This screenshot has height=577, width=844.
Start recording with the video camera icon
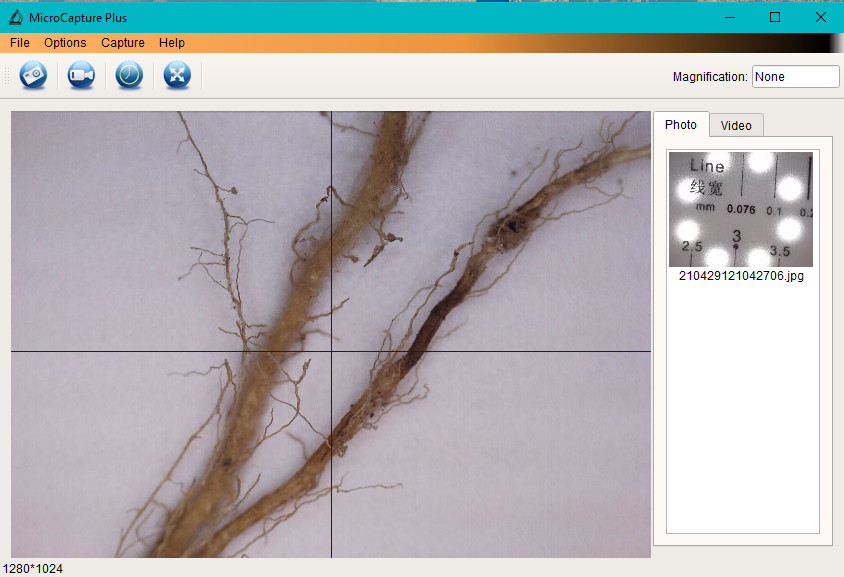(81, 76)
